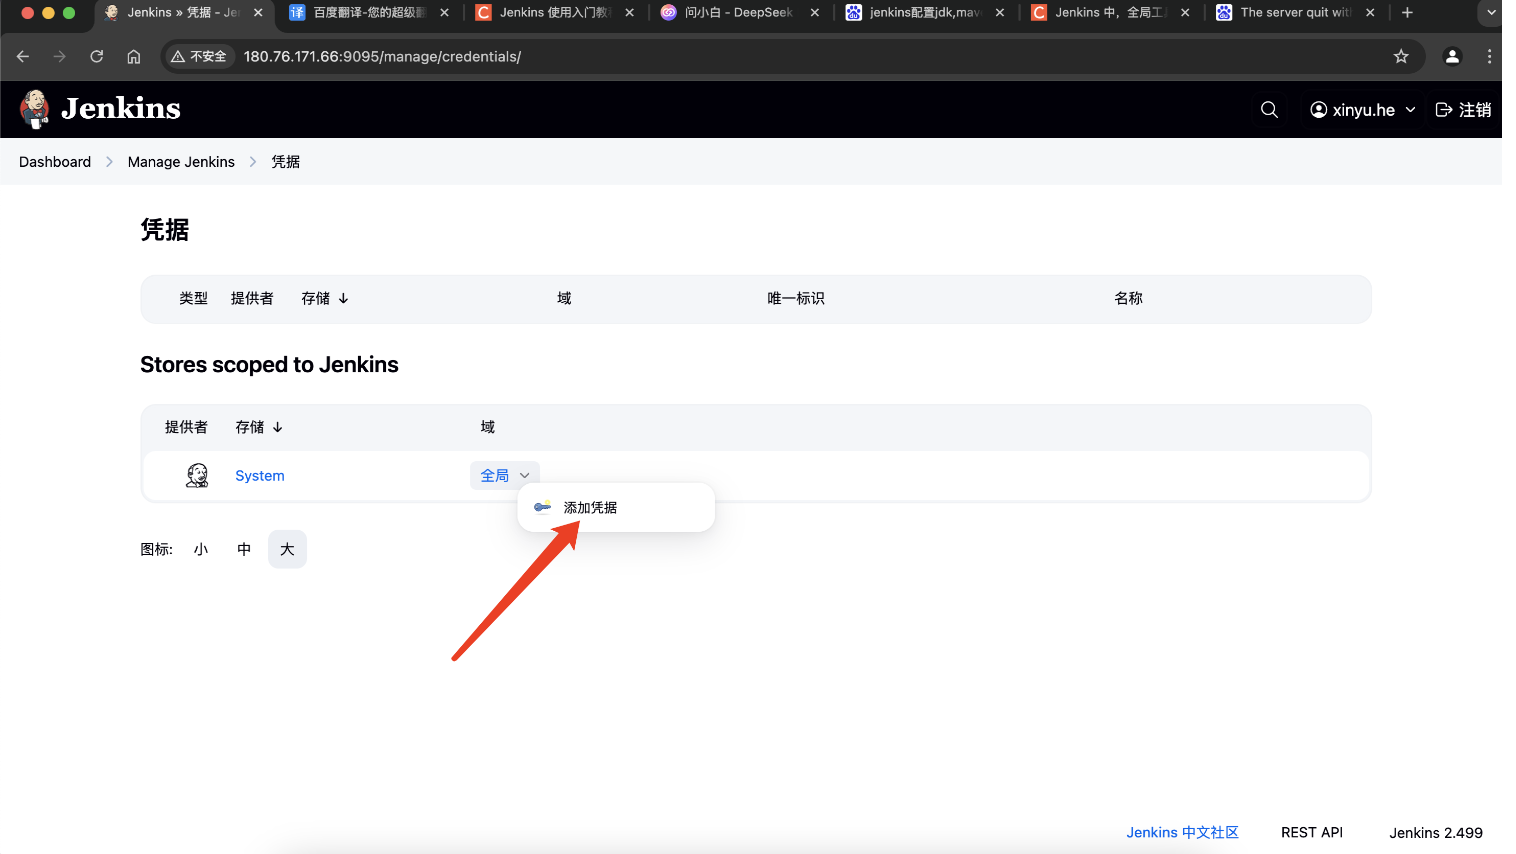
Task: Open the System store link
Action: [x=260, y=476]
